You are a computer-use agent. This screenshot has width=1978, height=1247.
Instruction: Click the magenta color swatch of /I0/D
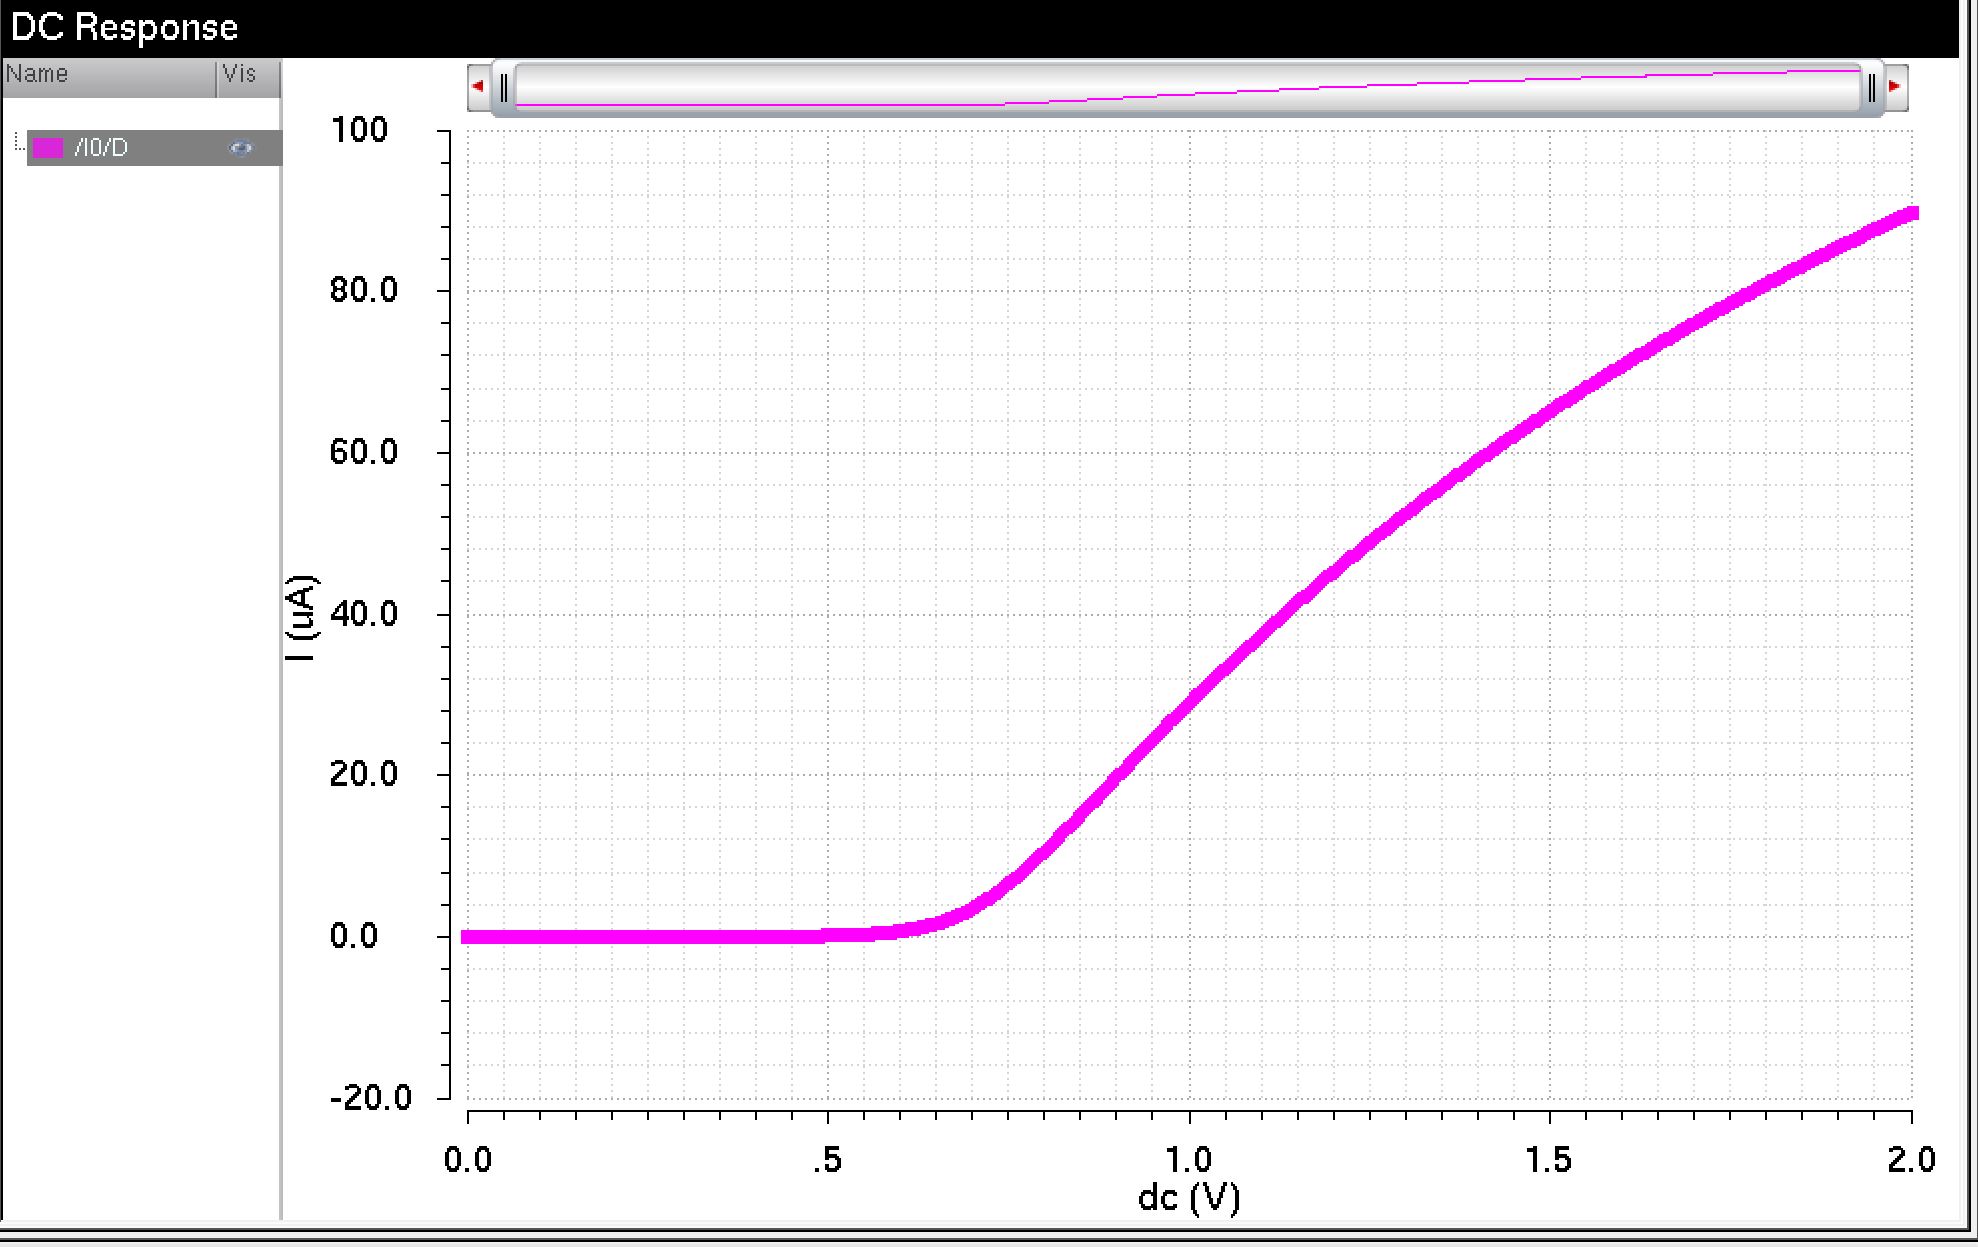(48, 148)
